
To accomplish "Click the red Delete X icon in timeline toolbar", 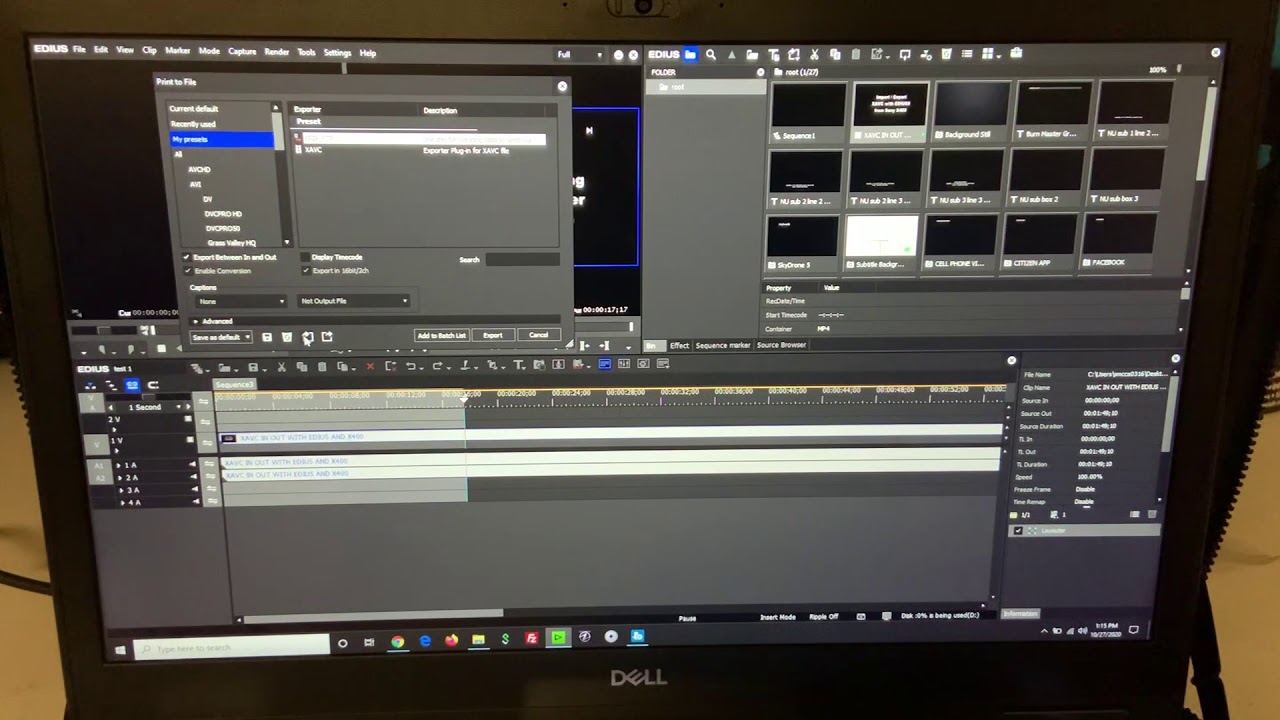I will (x=370, y=366).
